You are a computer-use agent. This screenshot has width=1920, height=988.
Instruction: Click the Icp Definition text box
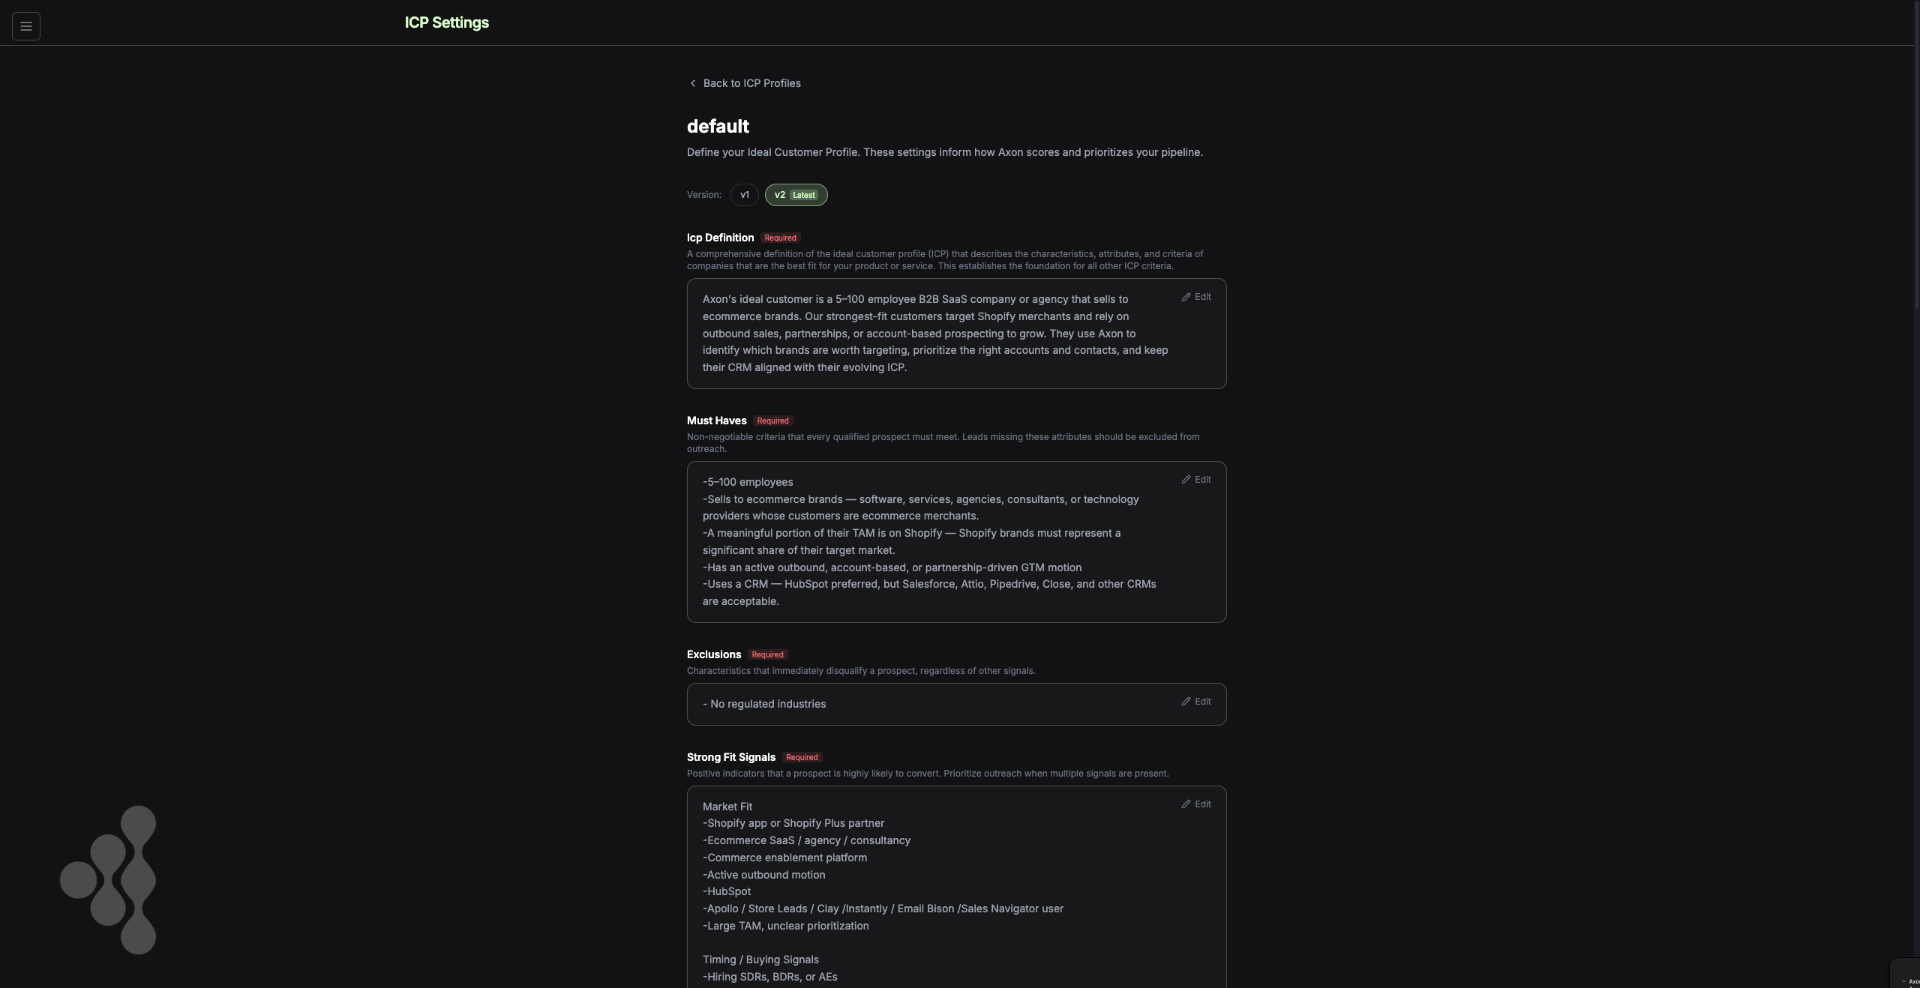coord(956,334)
